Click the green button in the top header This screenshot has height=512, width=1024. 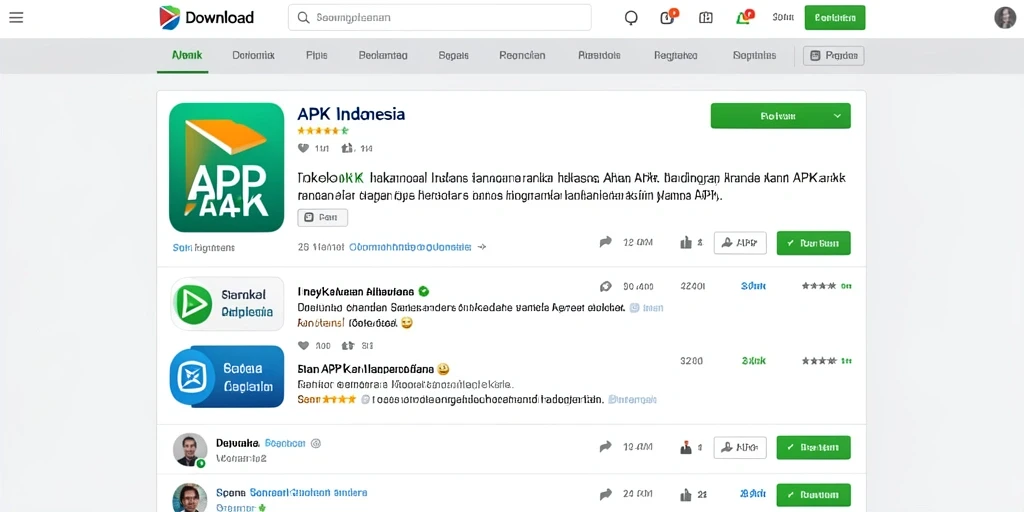pyautogui.click(x=835, y=18)
